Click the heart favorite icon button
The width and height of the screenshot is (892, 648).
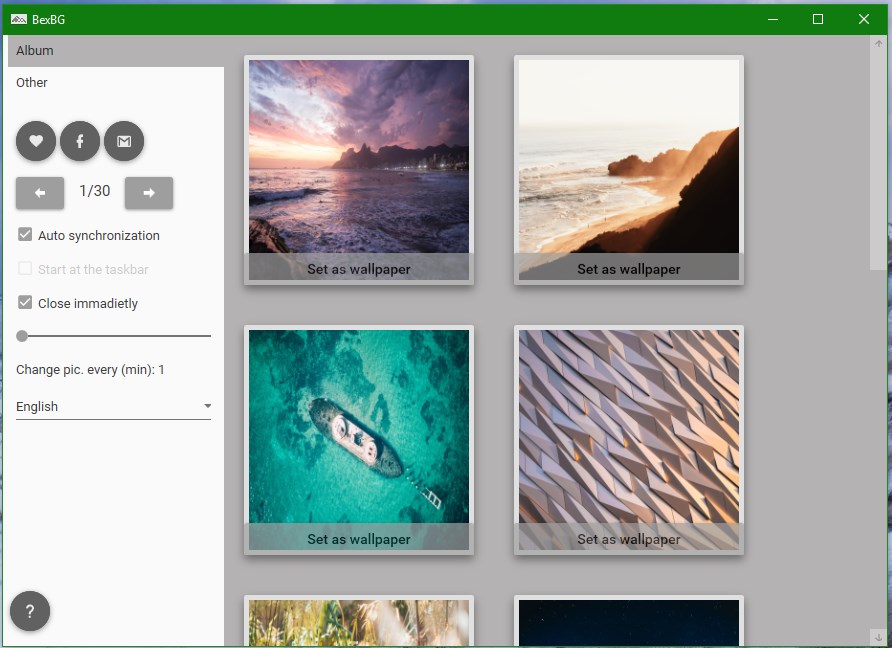(36, 141)
